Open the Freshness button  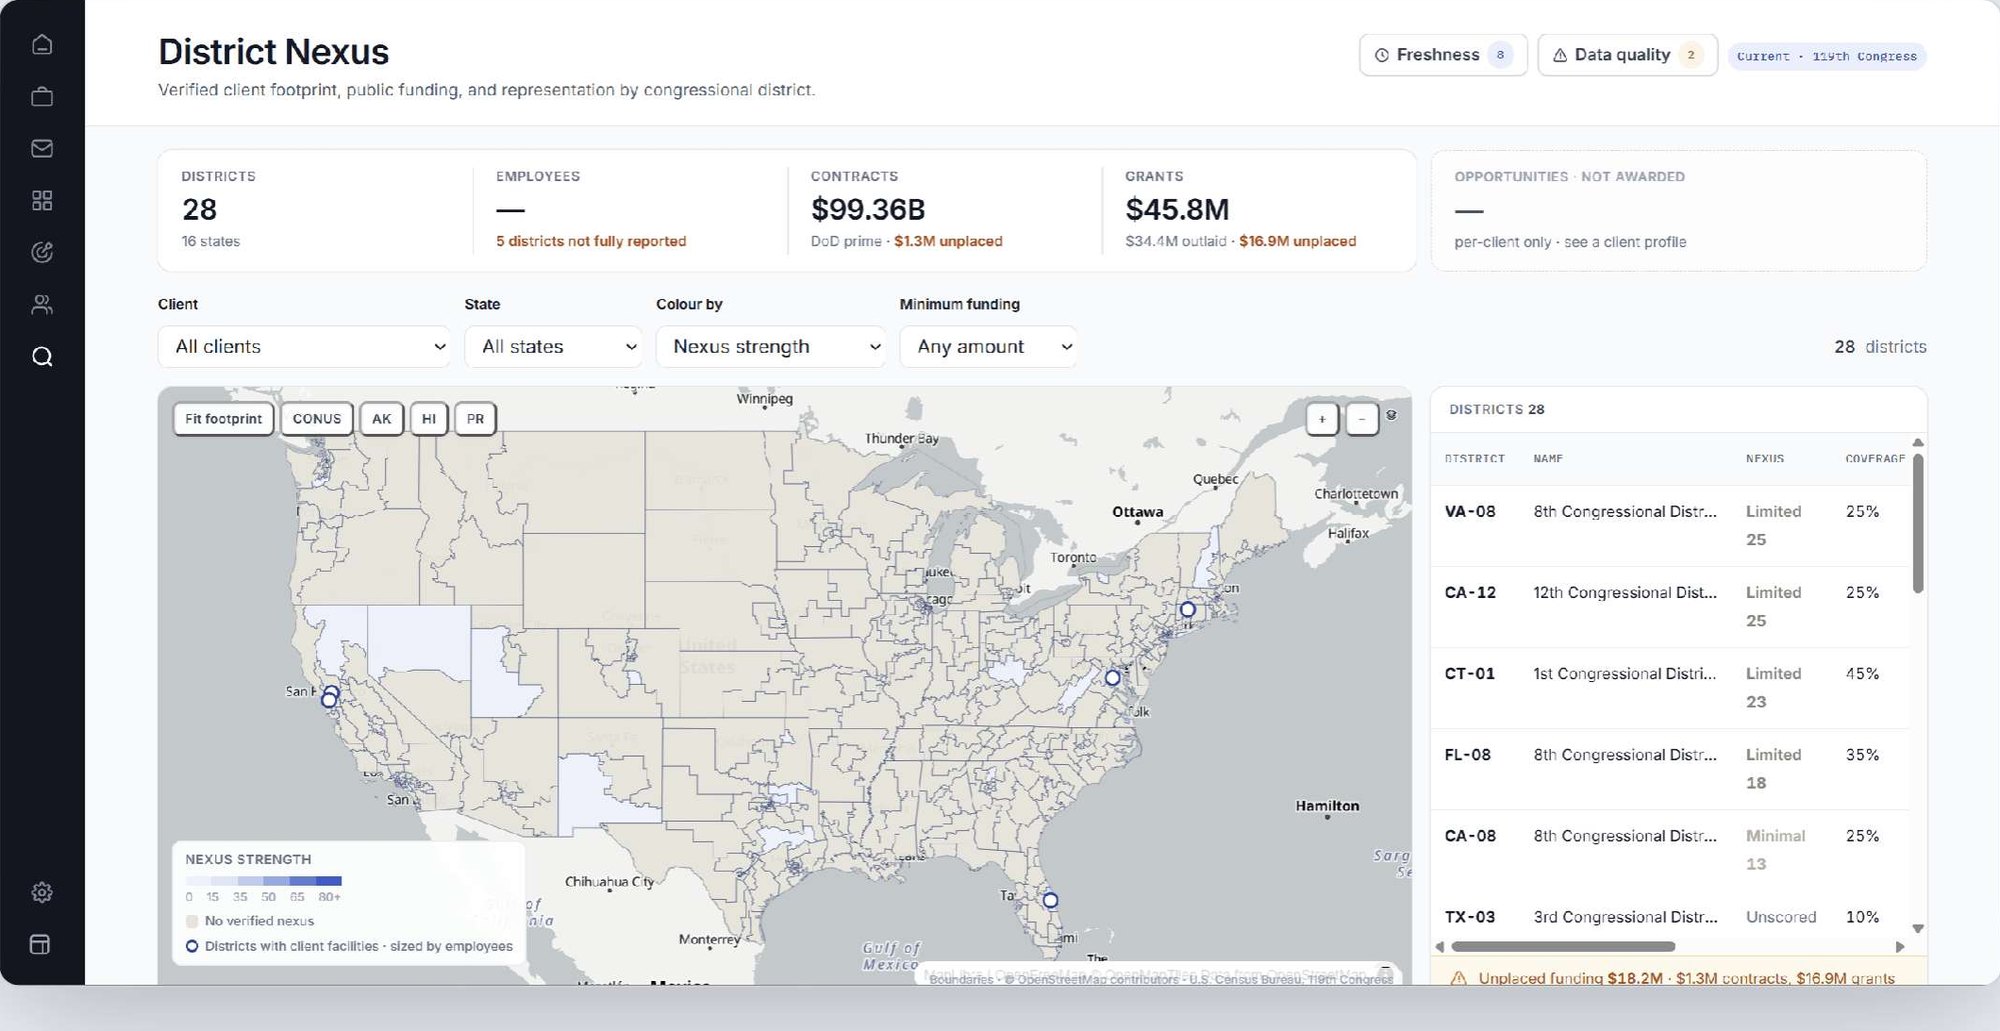point(1443,55)
